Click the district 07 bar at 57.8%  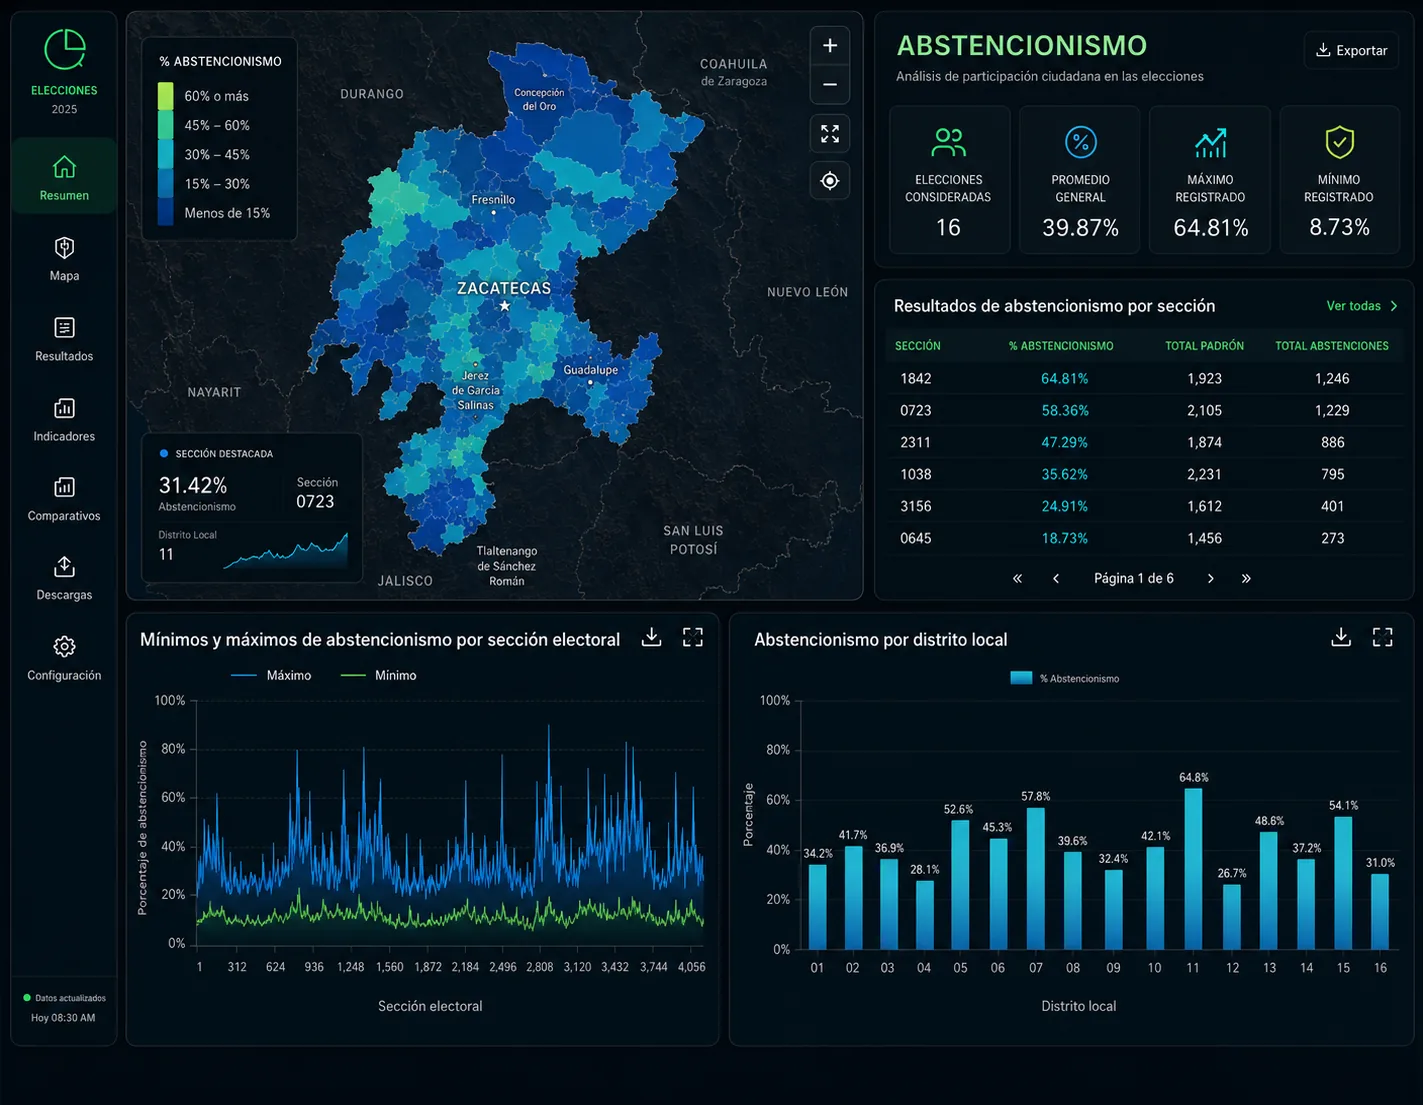pyautogui.click(x=1036, y=878)
